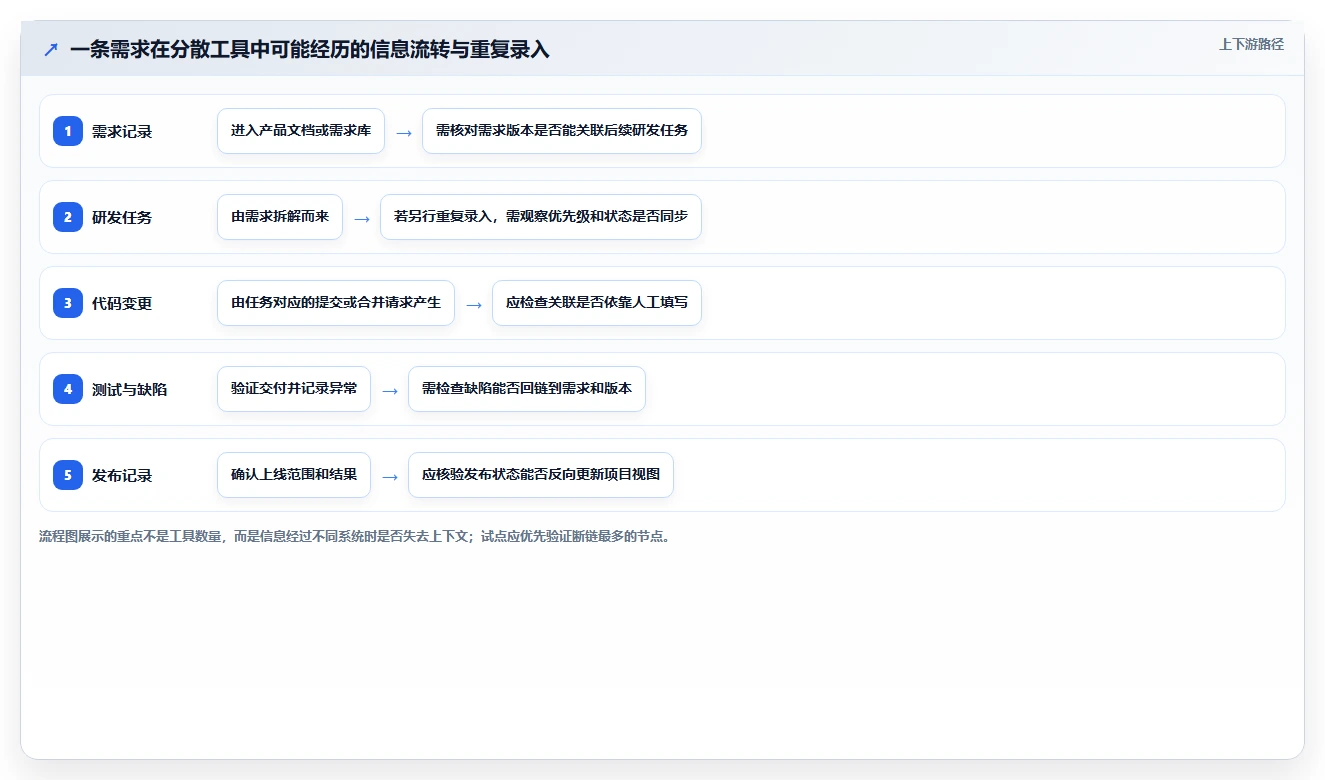Select step badge 2 for 研发任务
The width and height of the screenshot is (1325, 780).
68,217
